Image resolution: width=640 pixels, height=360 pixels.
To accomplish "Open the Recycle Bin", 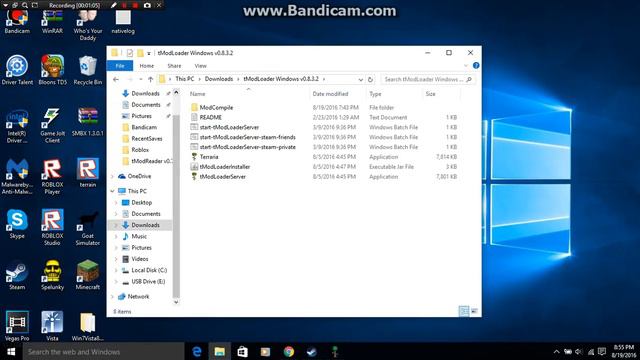I will point(87,70).
